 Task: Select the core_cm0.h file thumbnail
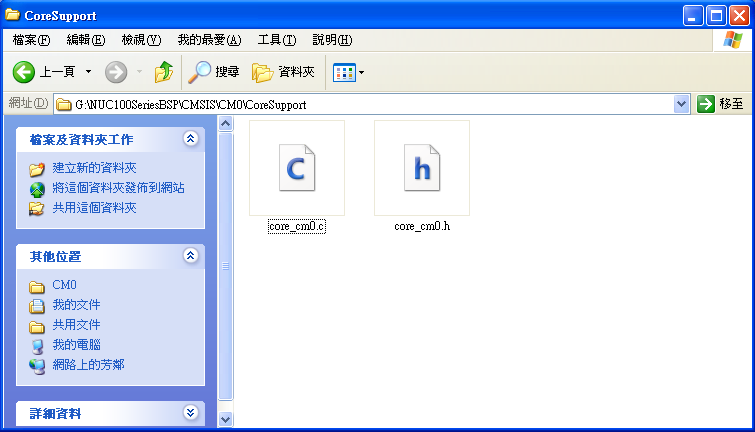pos(422,168)
